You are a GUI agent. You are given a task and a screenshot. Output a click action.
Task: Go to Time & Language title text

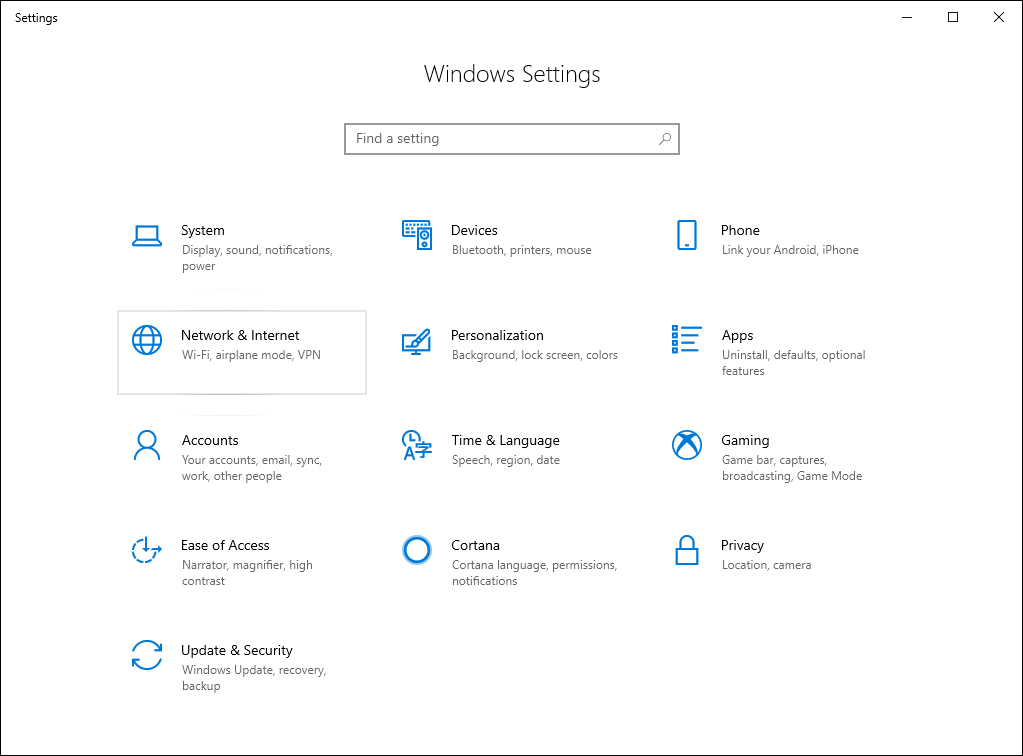point(505,440)
